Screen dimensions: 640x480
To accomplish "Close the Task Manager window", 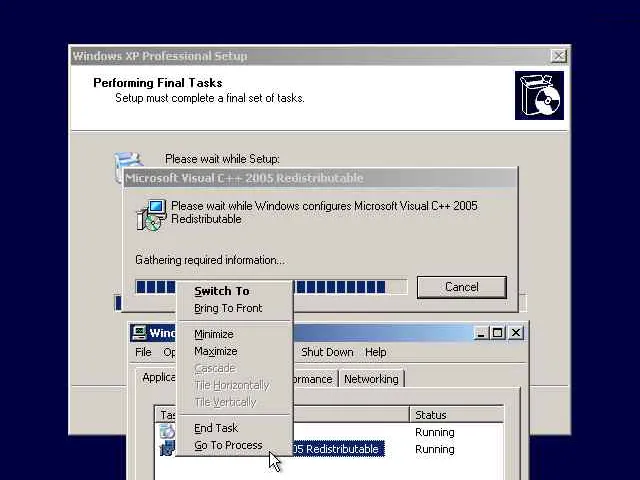I will pyautogui.click(x=516, y=333).
